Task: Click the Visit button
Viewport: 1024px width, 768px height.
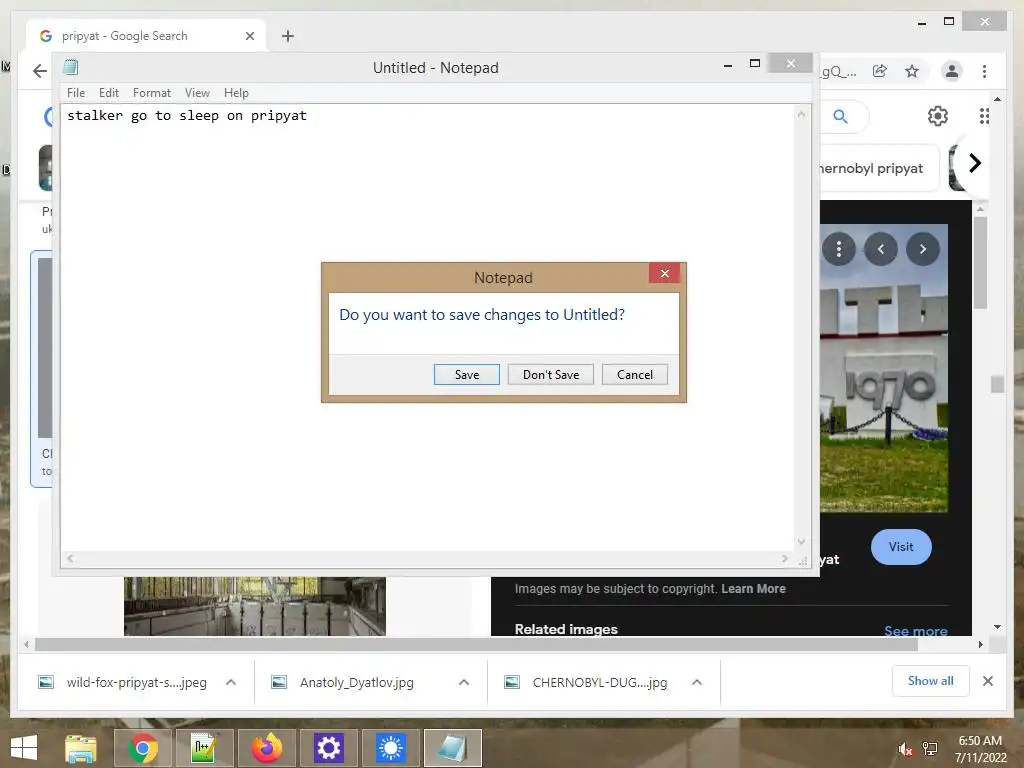Action: (901, 547)
